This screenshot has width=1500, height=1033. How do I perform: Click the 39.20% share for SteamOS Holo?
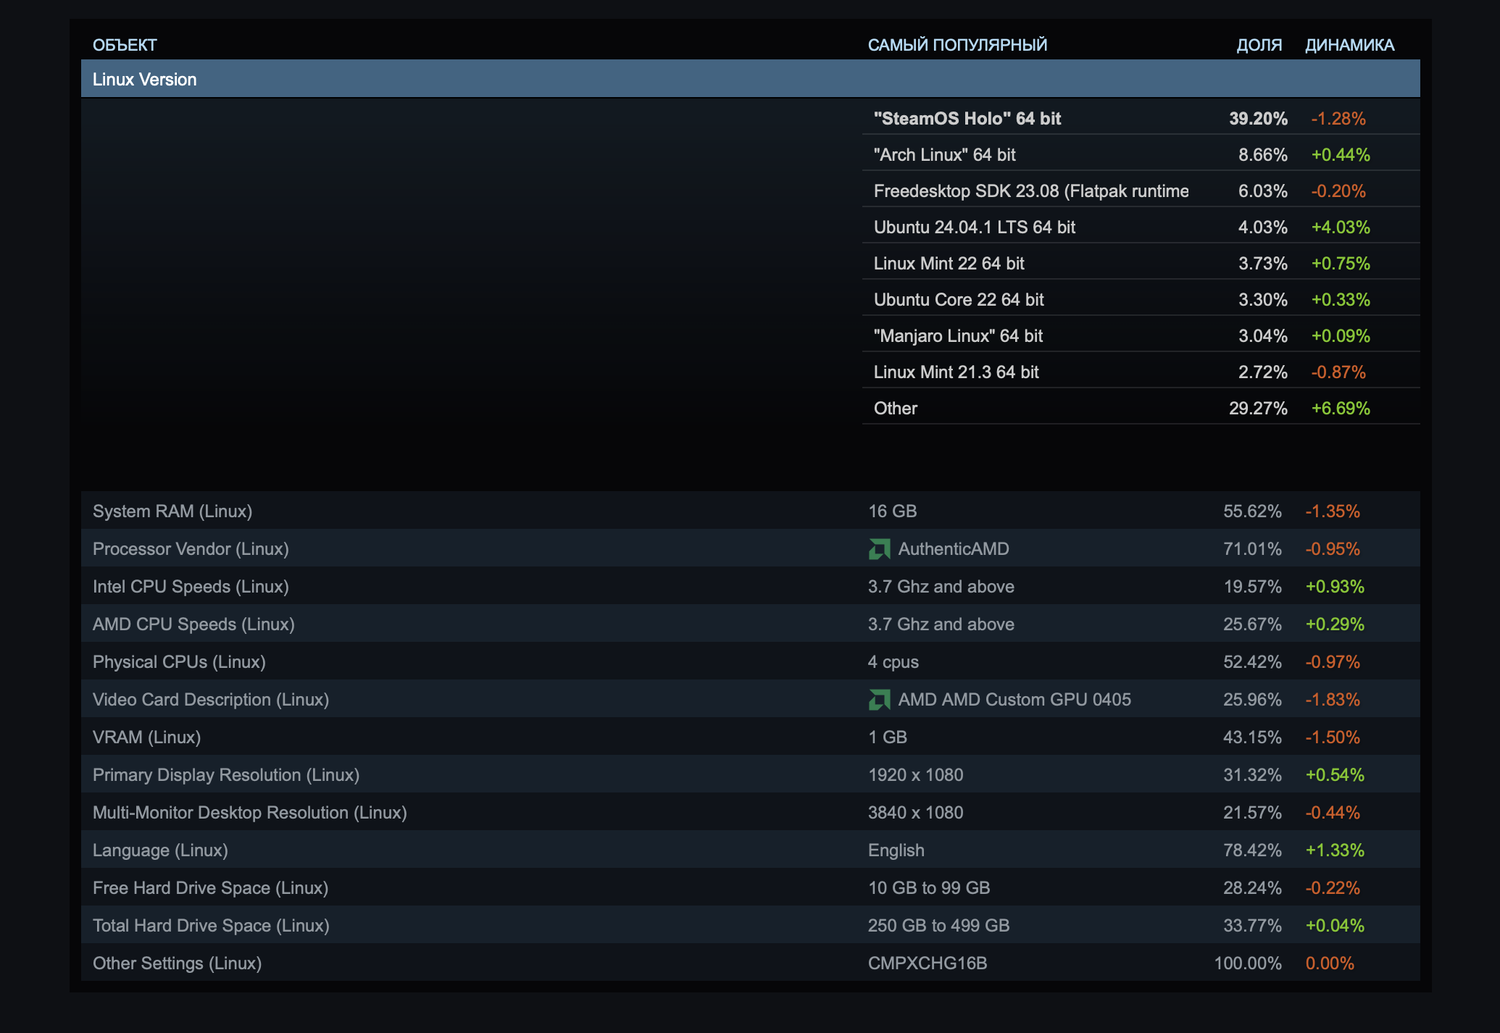point(1258,118)
